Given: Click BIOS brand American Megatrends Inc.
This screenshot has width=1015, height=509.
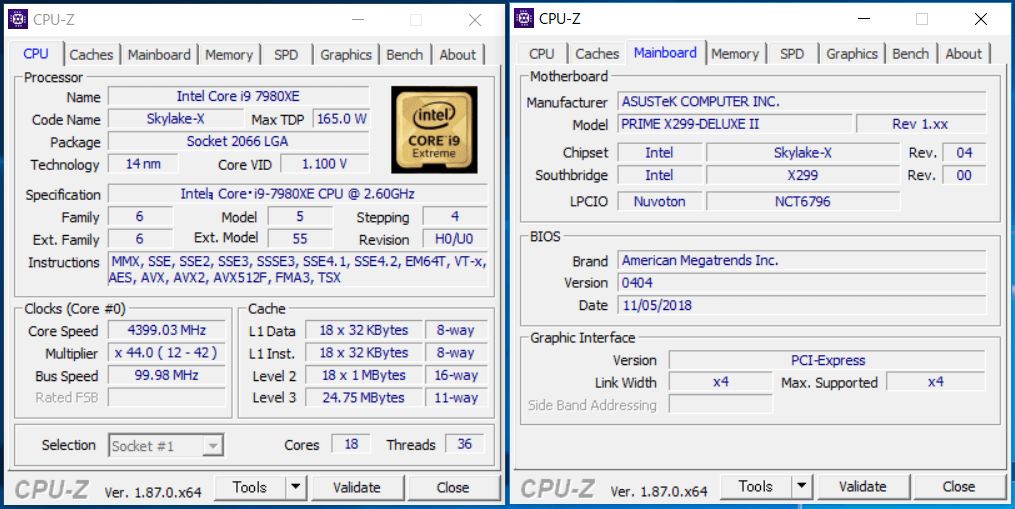Looking at the screenshot, I should tap(802, 260).
